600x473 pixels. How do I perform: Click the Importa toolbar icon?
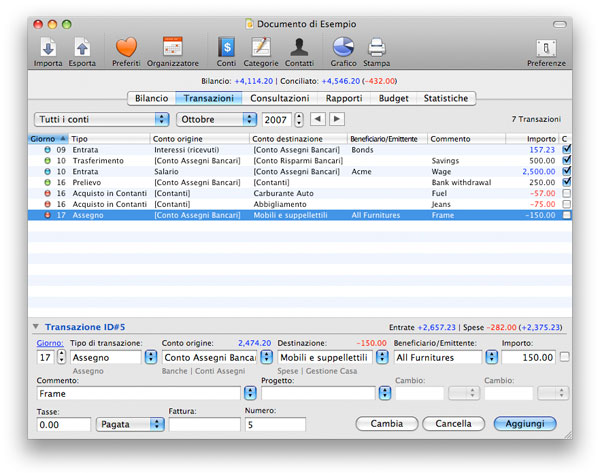[48, 47]
